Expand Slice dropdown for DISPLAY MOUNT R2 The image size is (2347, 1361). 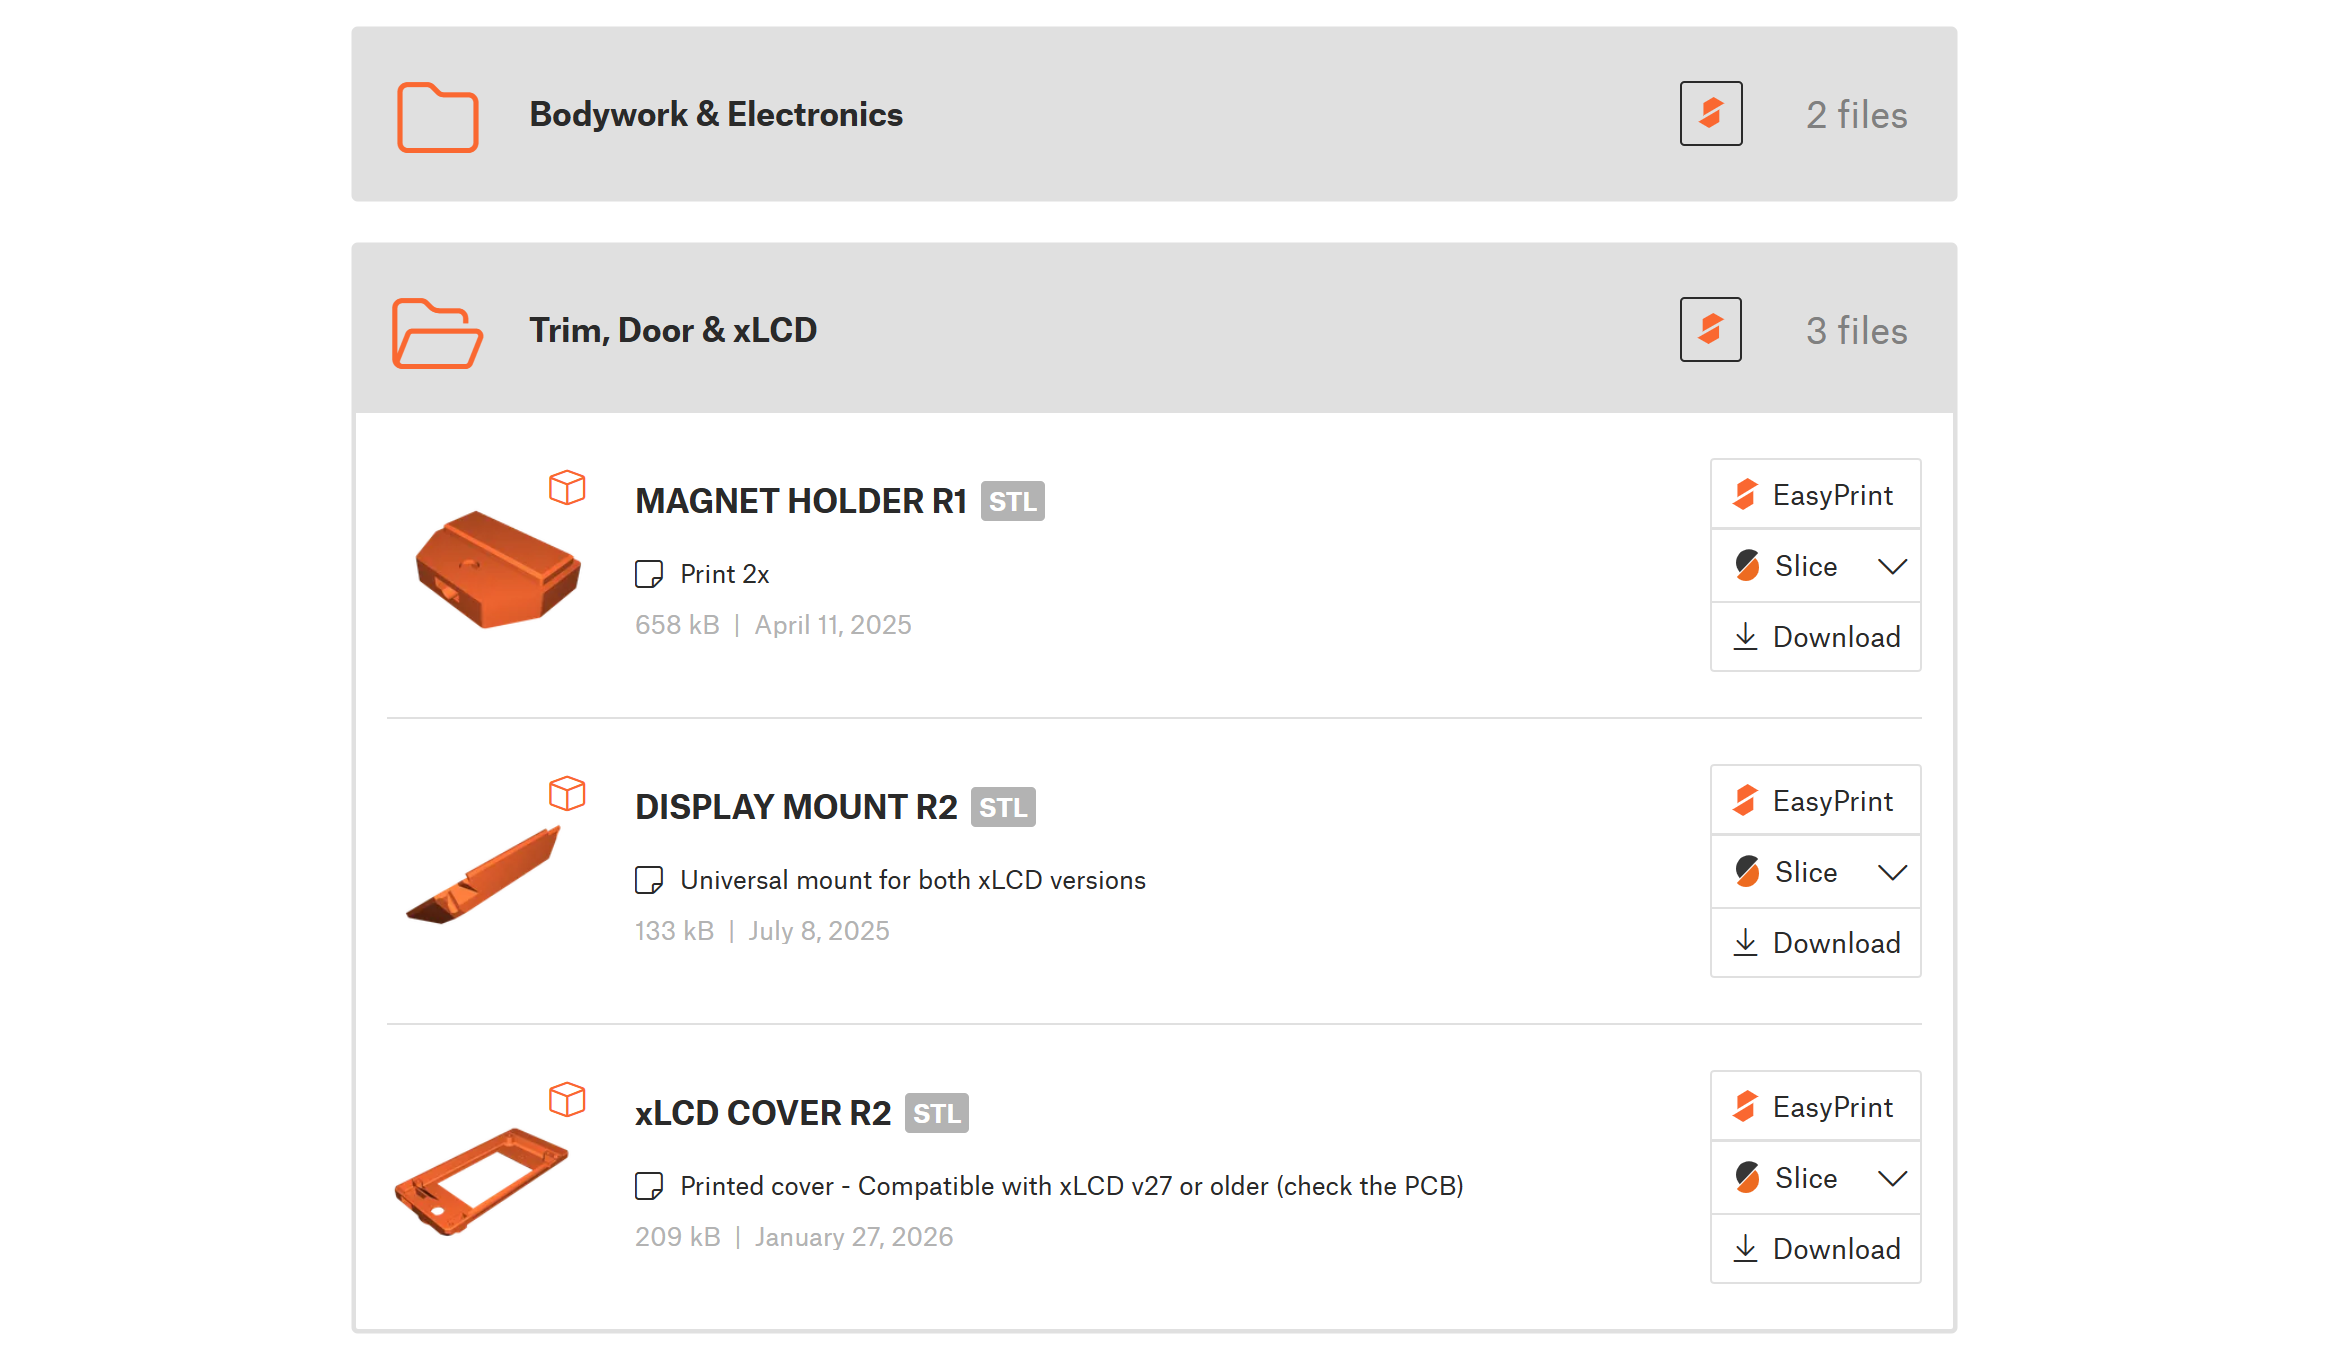pyautogui.click(x=1892, y=873)
